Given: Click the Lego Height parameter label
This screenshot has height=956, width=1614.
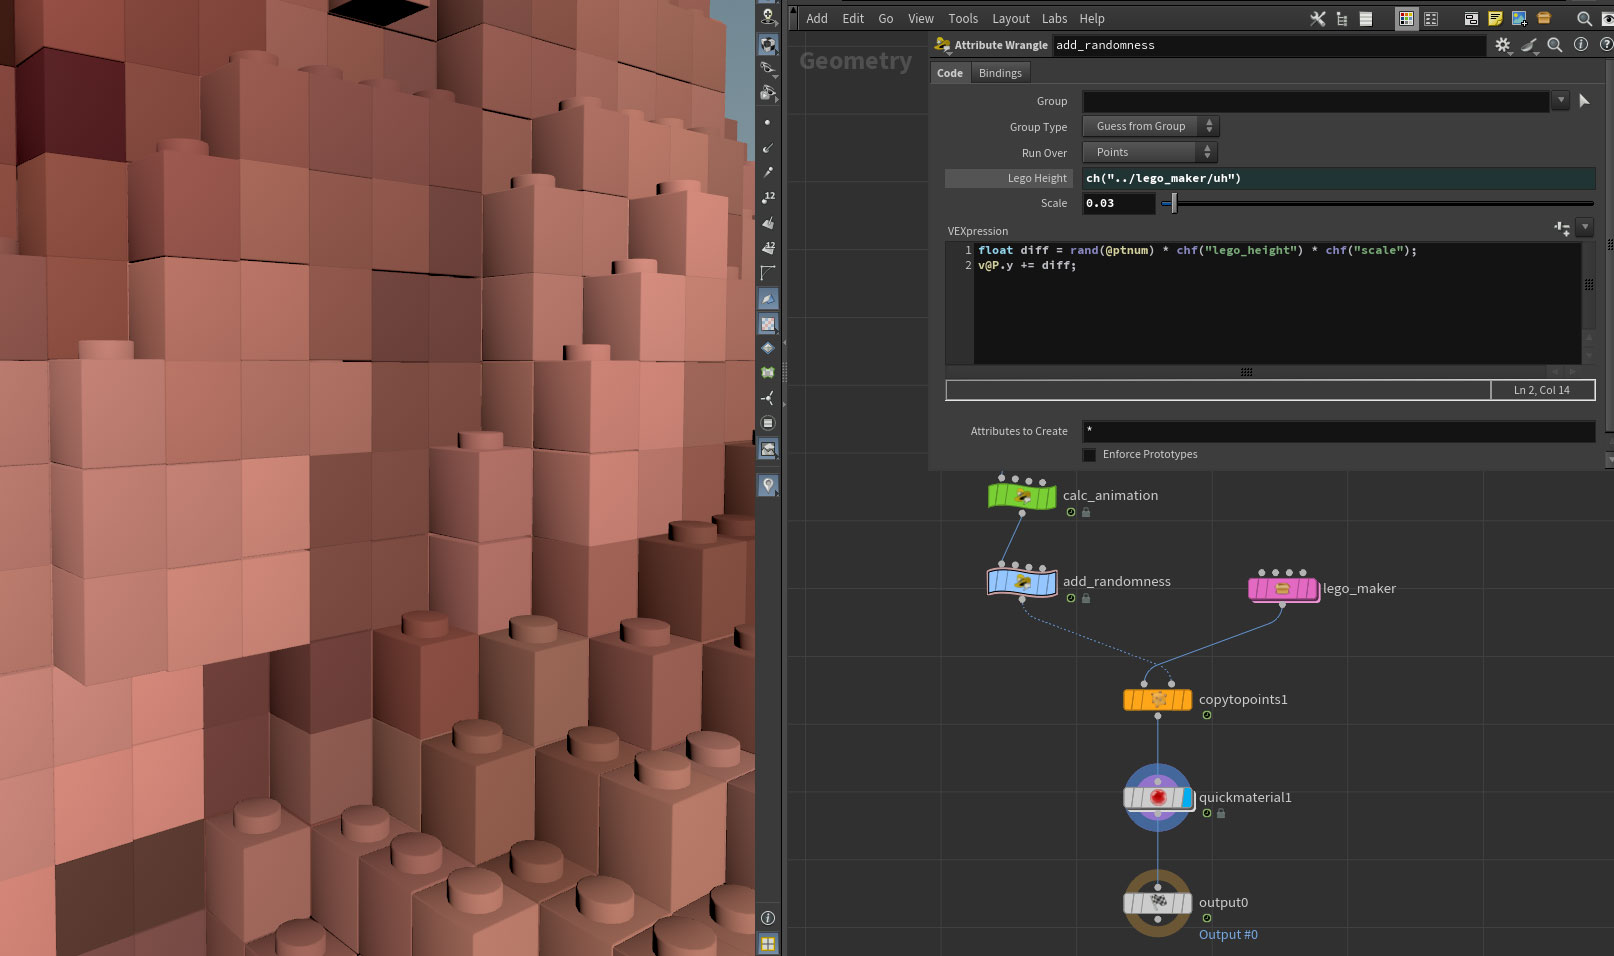Looking at the screenshot, I should [x=1037, y=178].
